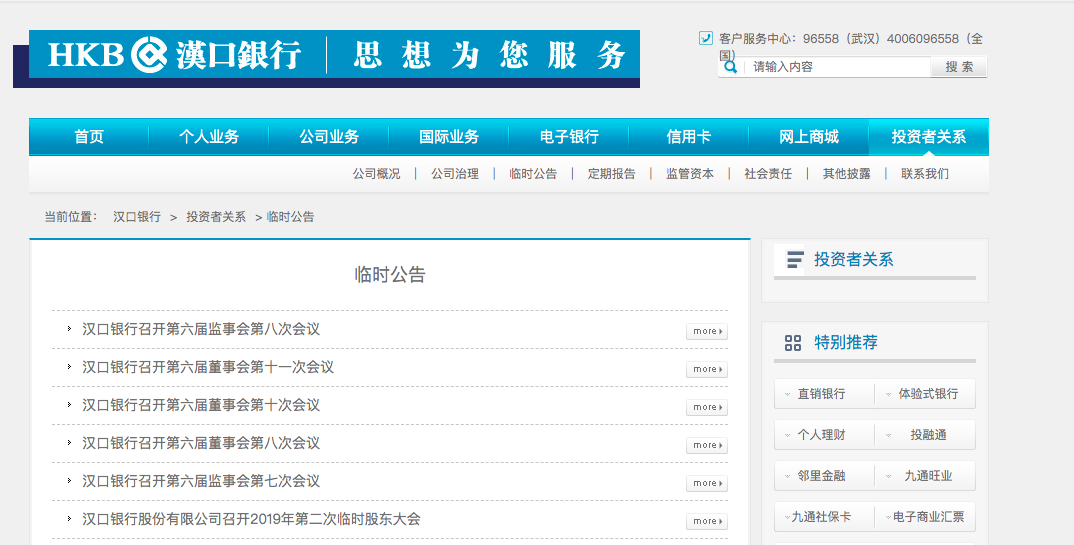1074x545 pixels.
Task: Go to 社会责任 submenu item
Action: [768, 174]
